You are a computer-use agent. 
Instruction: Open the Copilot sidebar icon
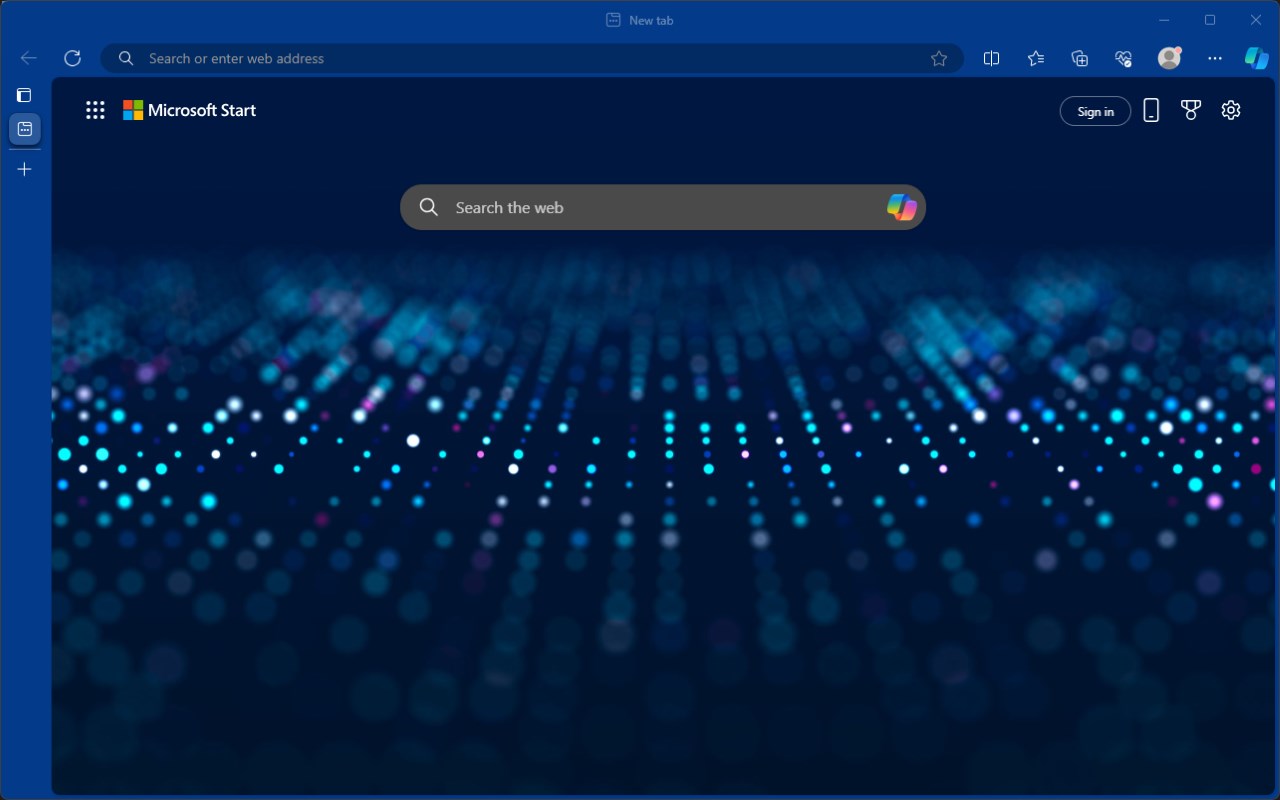click(1256, 58)
